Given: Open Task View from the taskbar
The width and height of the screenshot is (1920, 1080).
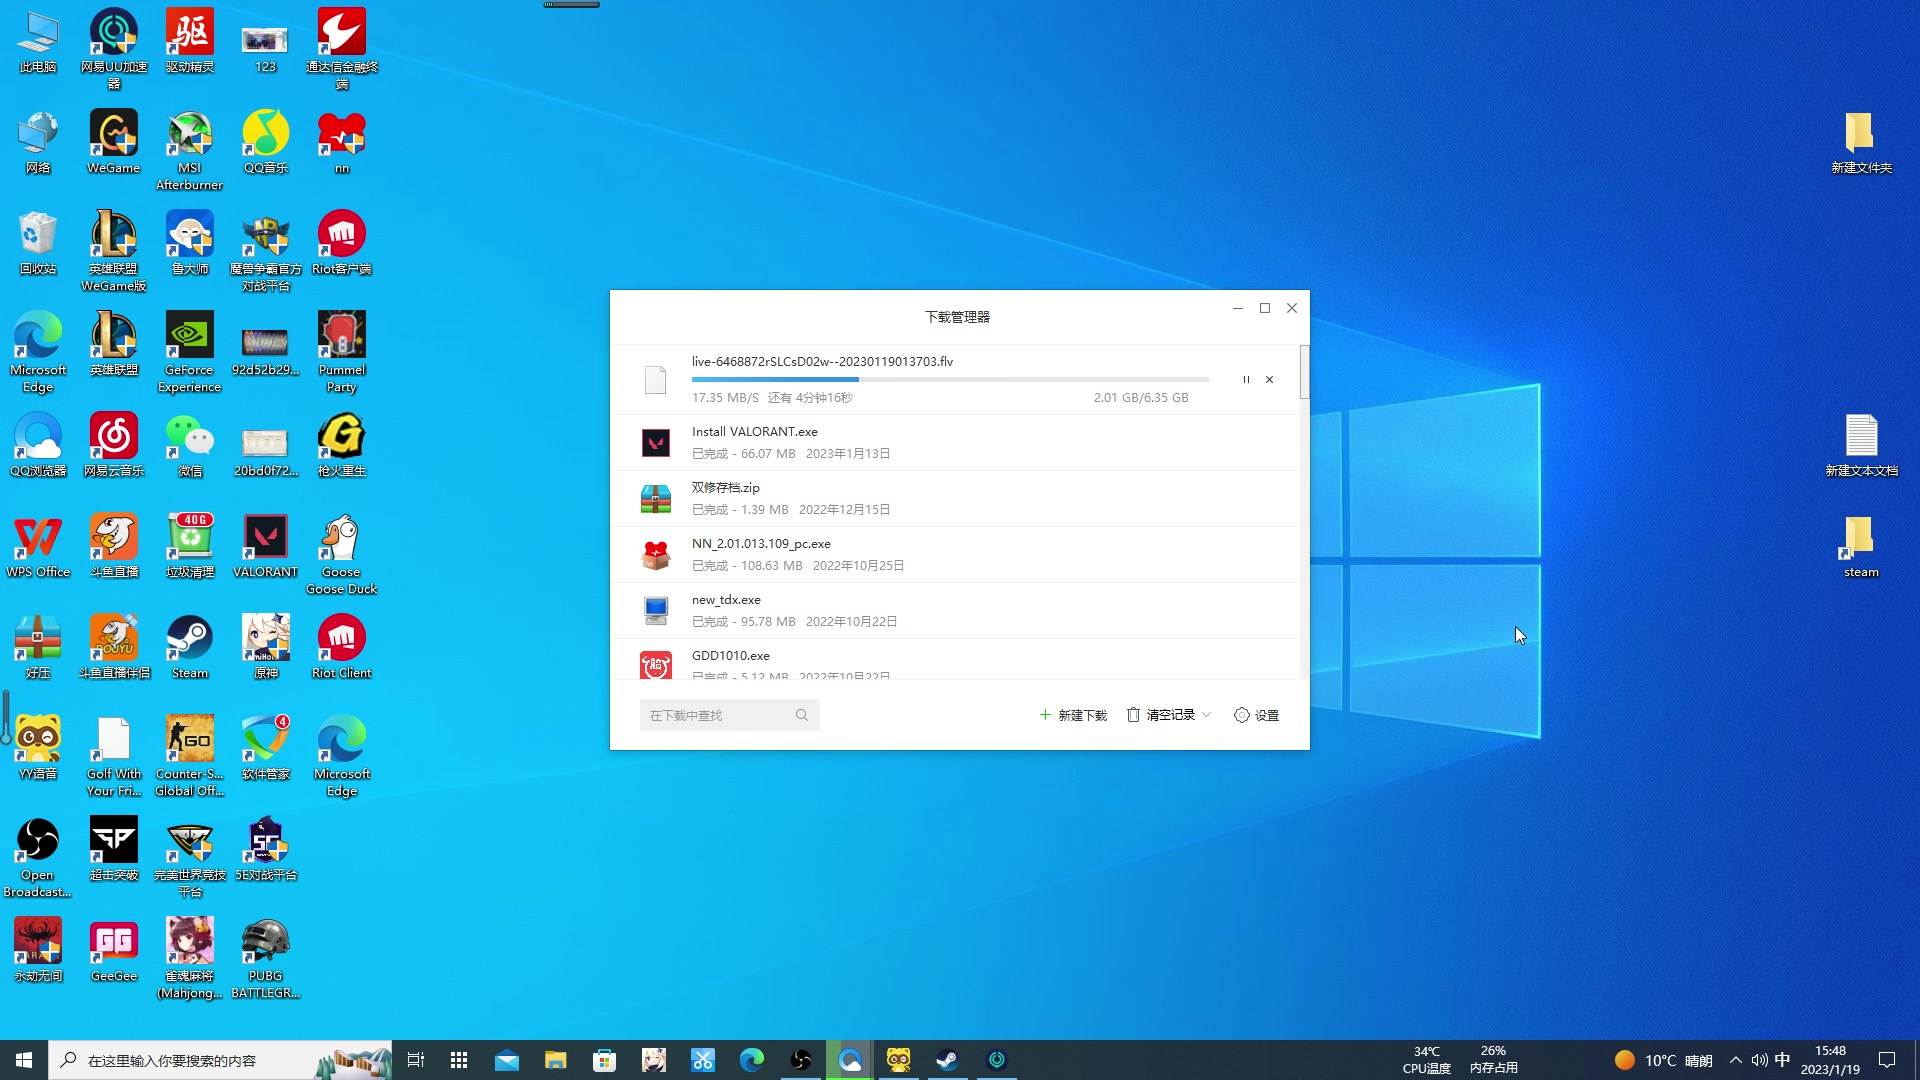Looking at the screenshot, I should [416, 1060].
